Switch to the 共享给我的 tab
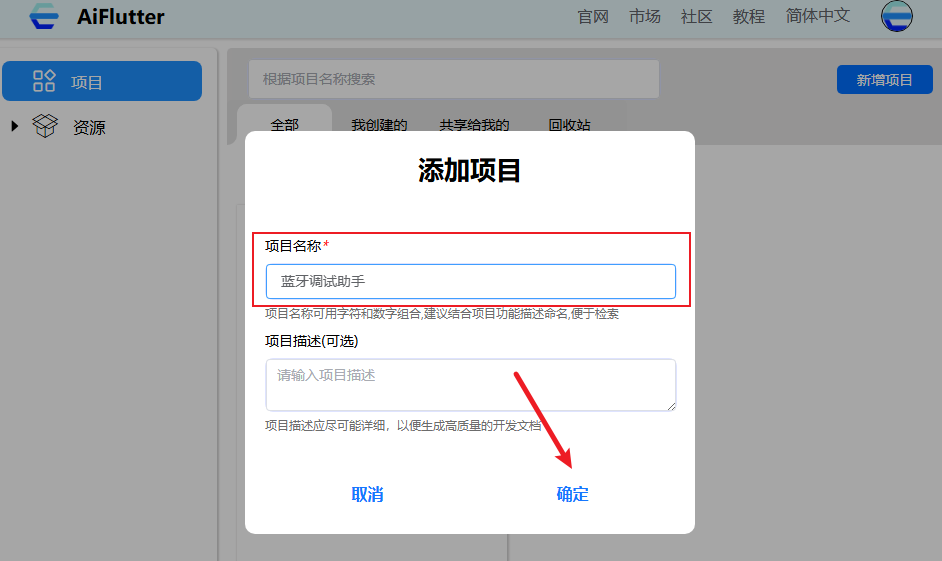The height and width of the screenshot is (561, 942). (474, 125)
